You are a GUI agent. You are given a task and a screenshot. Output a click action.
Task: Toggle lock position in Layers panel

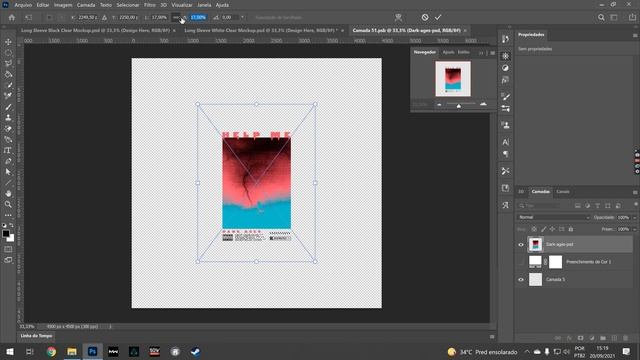point(552,229)
